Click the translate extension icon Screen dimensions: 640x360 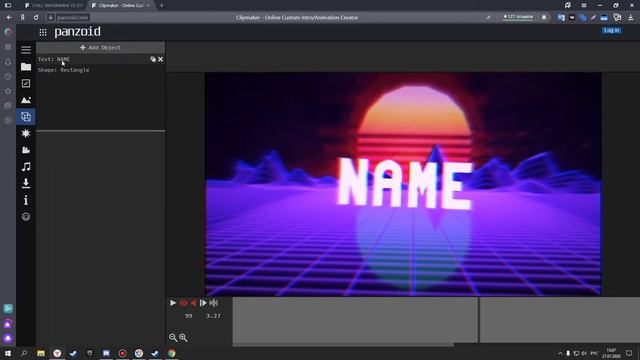point(561,18)
